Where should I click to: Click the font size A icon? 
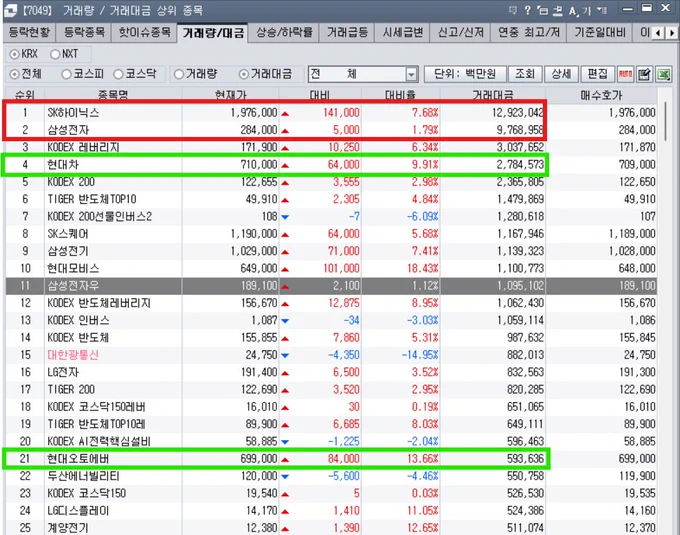[x=573, y=11]
